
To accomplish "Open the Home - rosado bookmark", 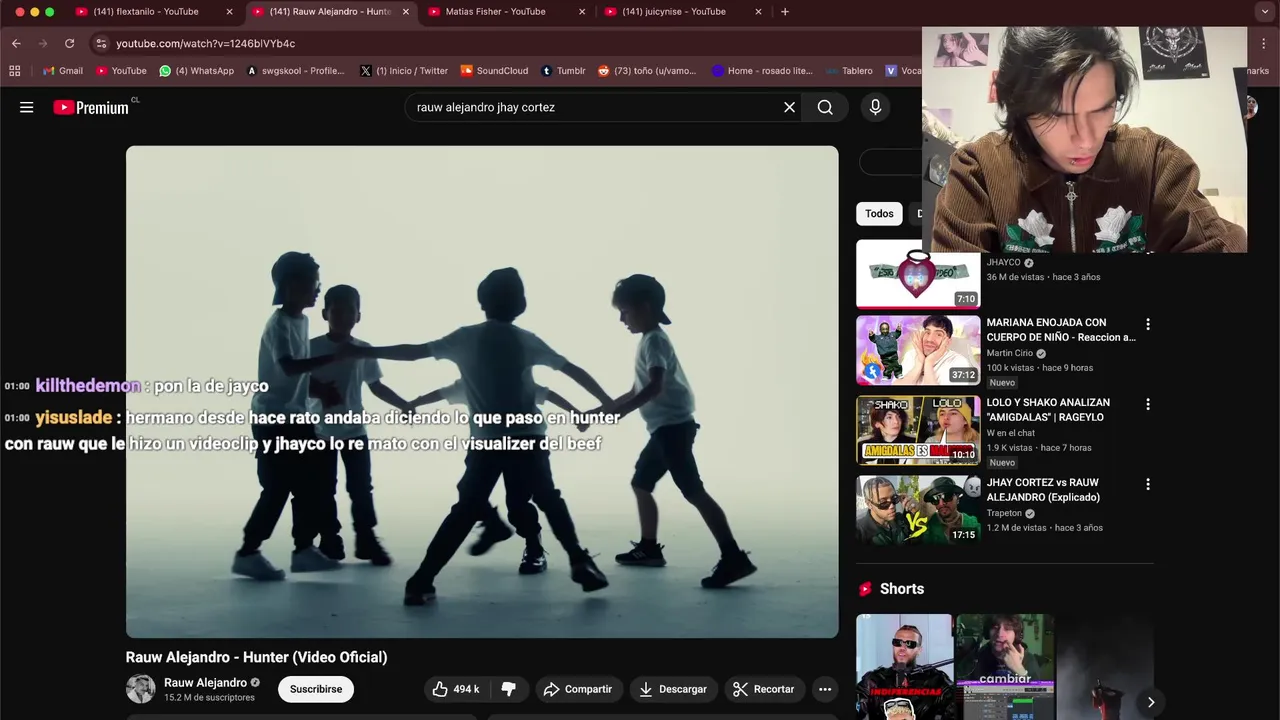I will click(762, 71).
